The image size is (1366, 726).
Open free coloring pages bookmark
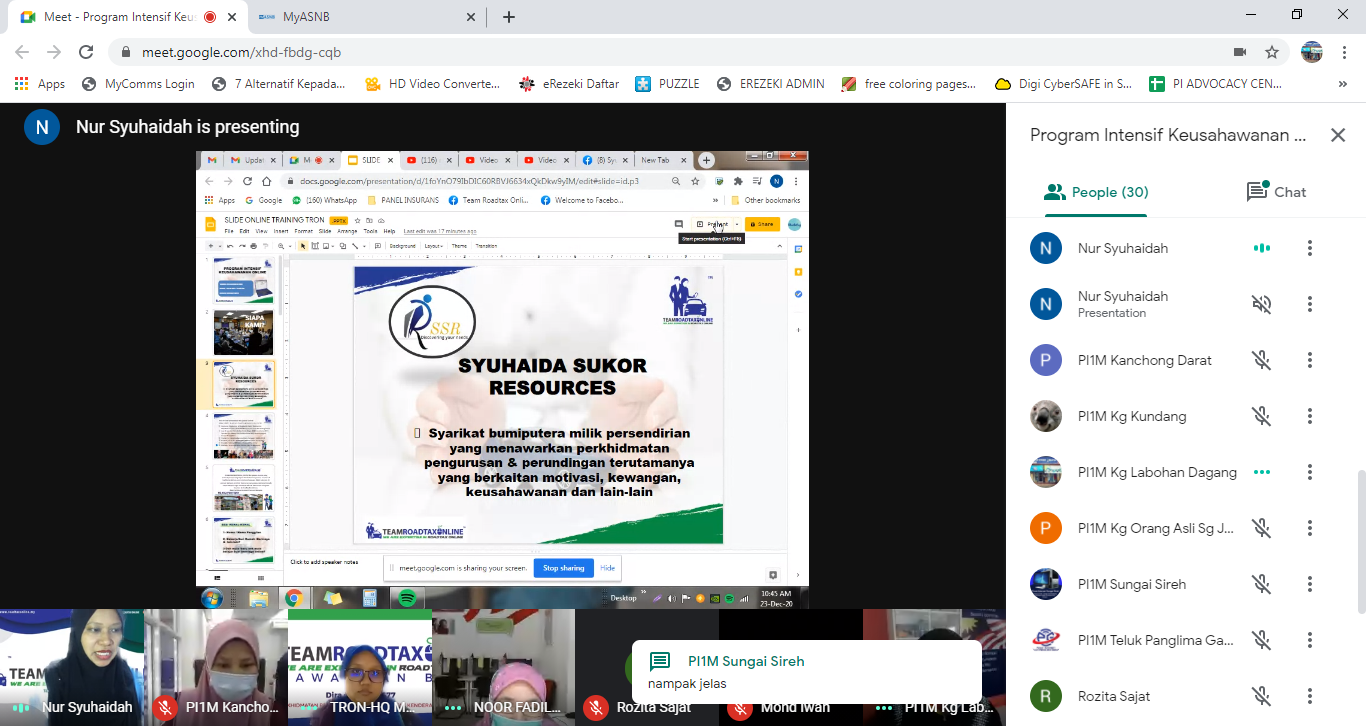tap(910, 84)
